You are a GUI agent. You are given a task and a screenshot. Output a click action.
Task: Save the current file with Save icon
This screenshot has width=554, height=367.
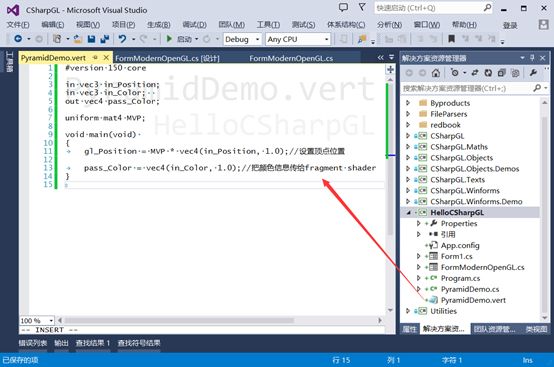coord(92,39)
